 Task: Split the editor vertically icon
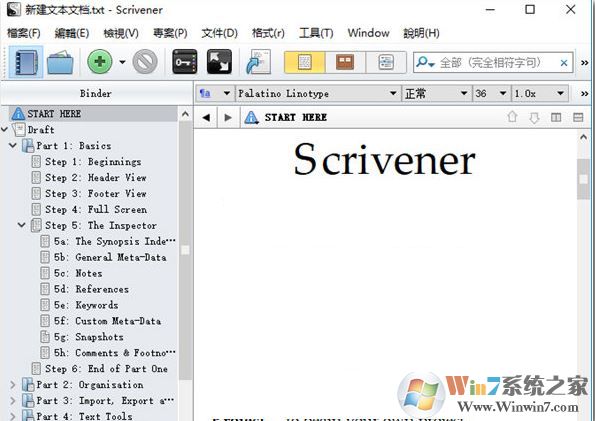tap(556, 118)
